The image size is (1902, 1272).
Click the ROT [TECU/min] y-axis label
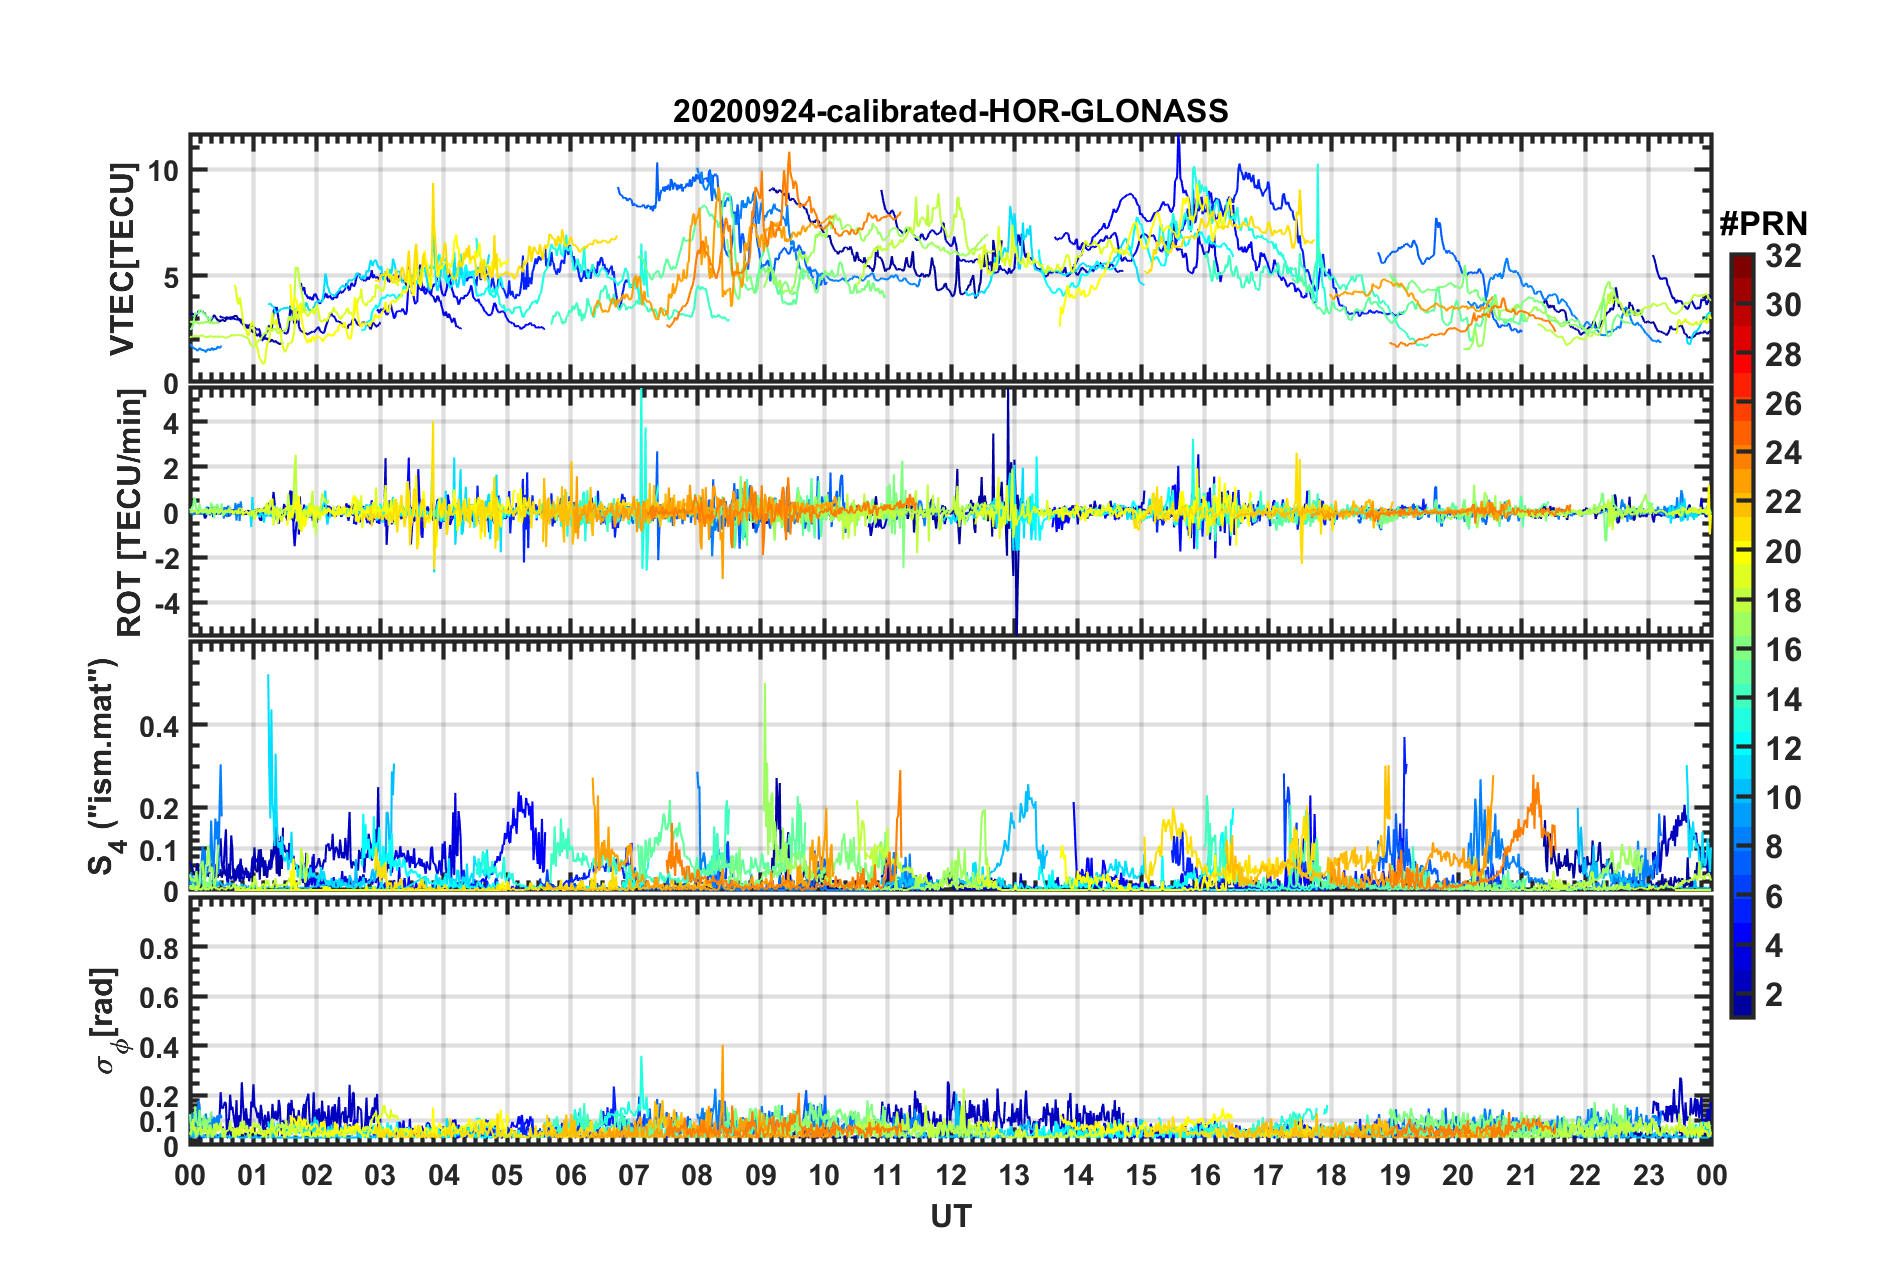tap(130, 513)
